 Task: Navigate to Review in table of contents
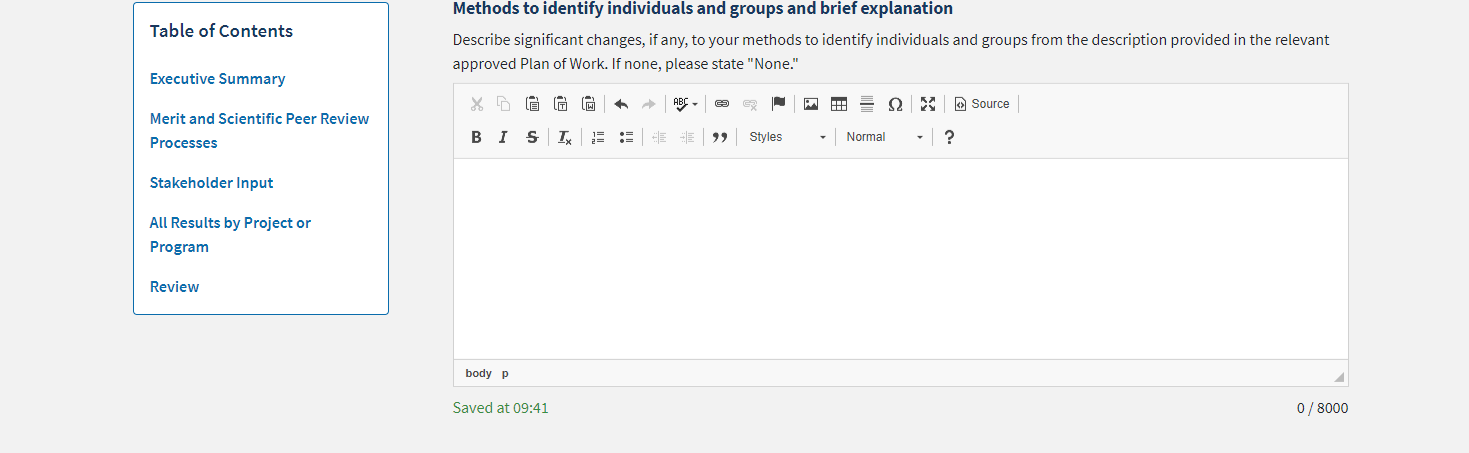pos(174,287)
